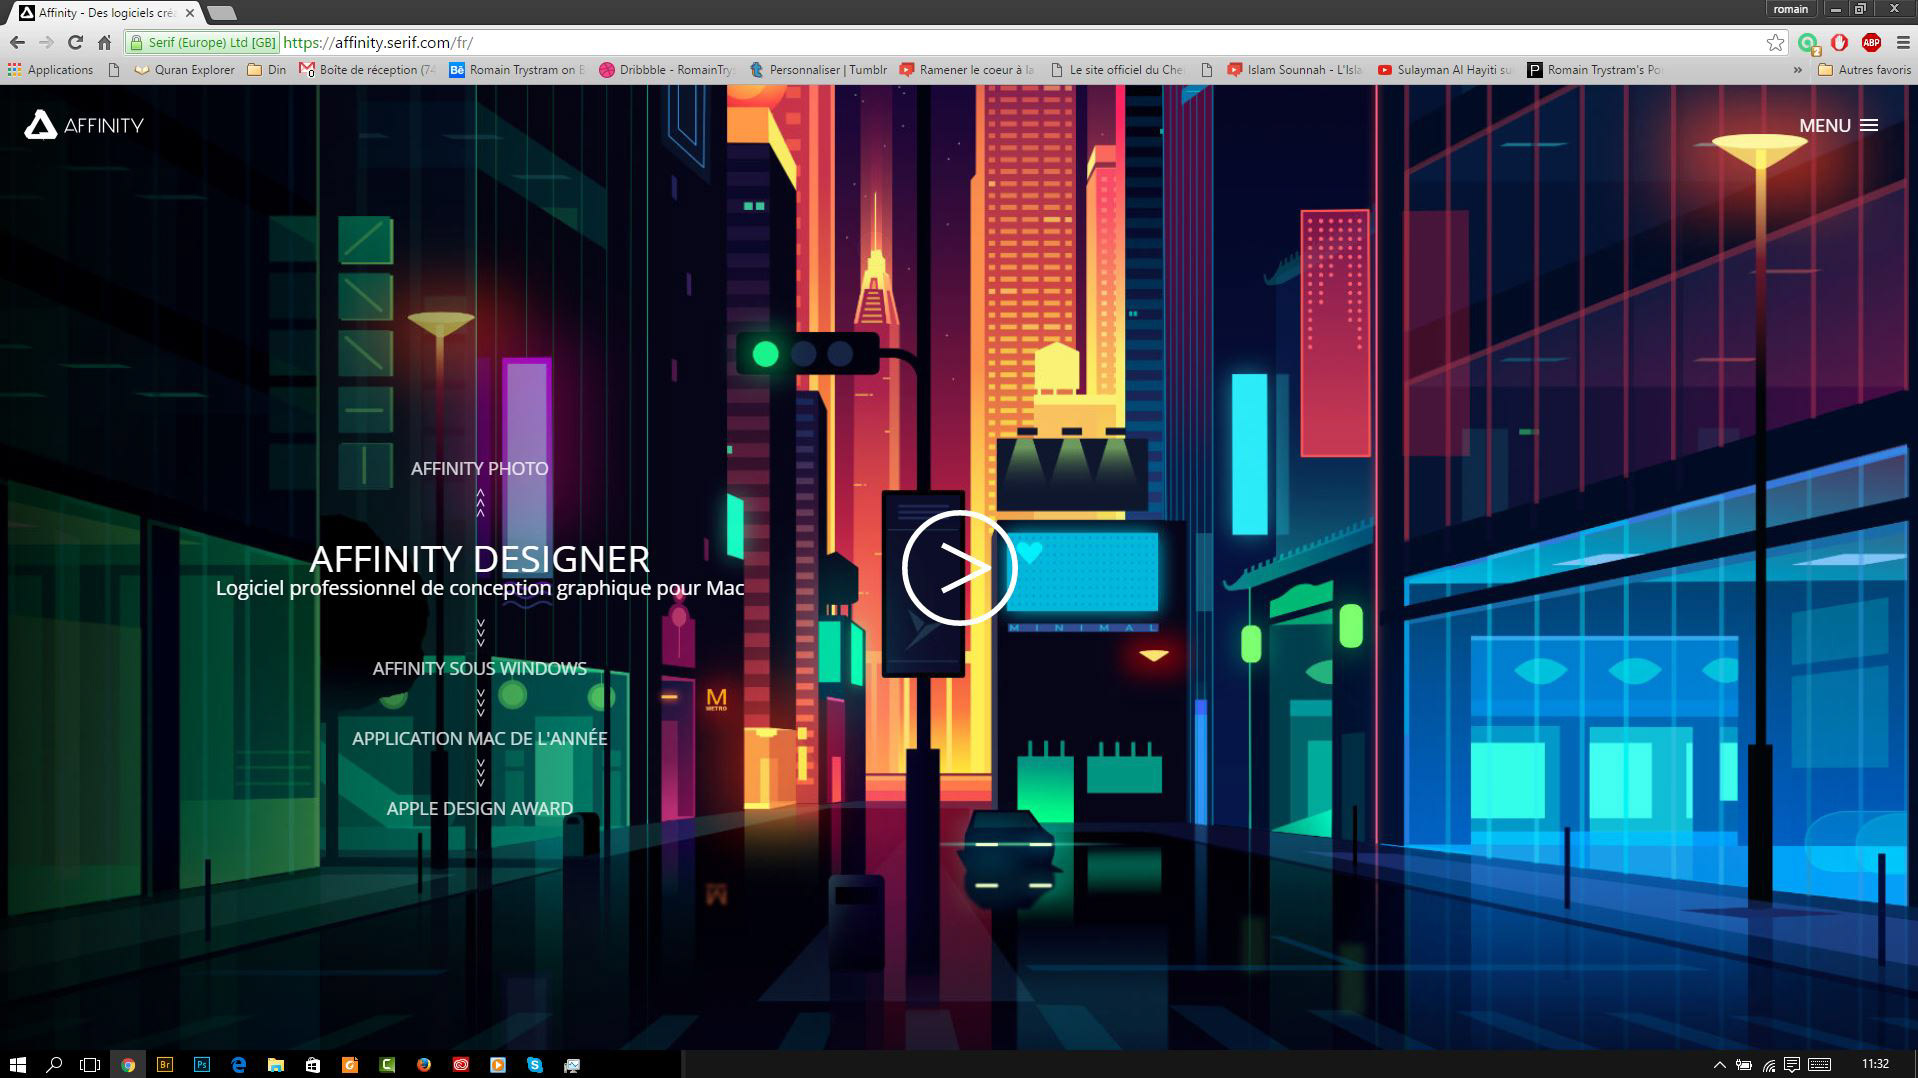This screenshot has height=1078, width=1918.
Task: Open the Chrome main menu
Action: 1901,42
